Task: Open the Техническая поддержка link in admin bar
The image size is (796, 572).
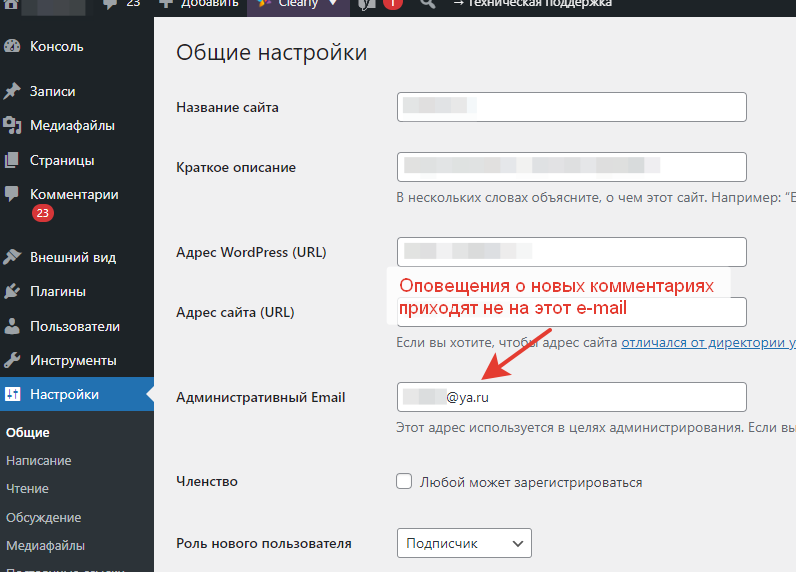Action: pos(532,4)
